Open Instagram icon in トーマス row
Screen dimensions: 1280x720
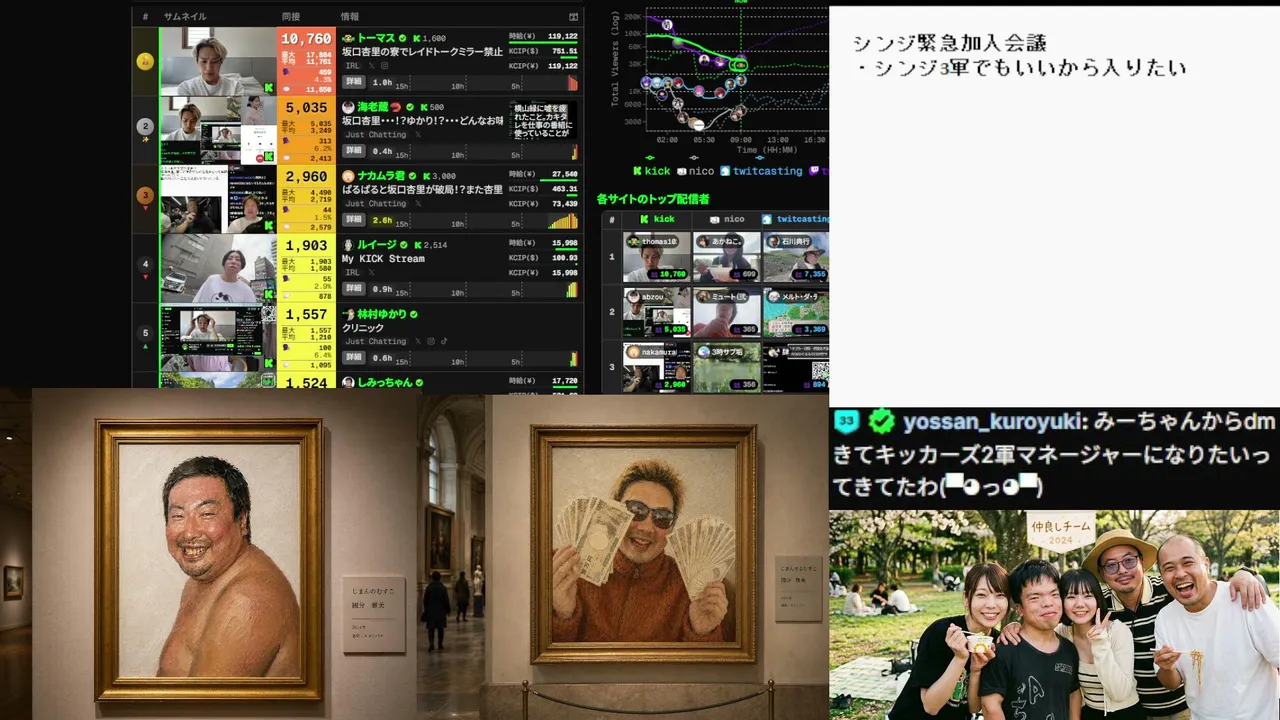385,66
